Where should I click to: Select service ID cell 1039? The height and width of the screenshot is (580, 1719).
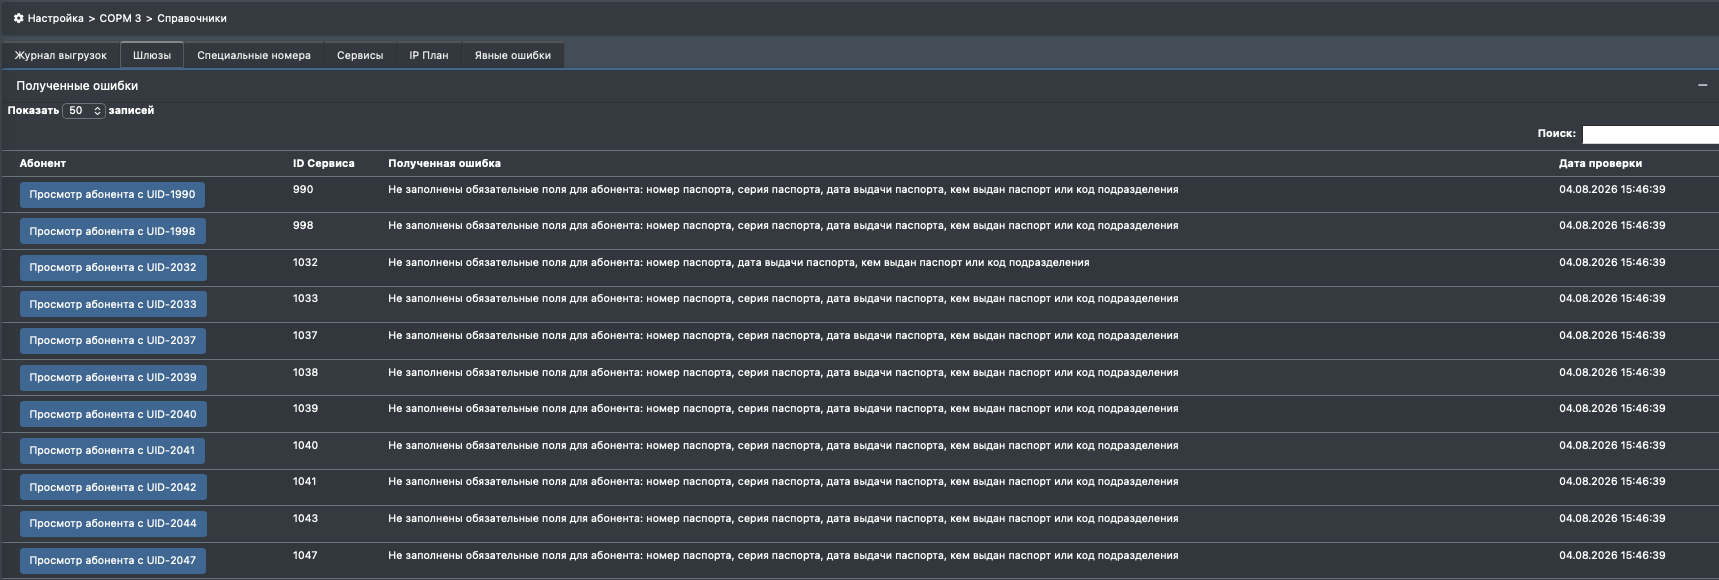pos(305,408)
